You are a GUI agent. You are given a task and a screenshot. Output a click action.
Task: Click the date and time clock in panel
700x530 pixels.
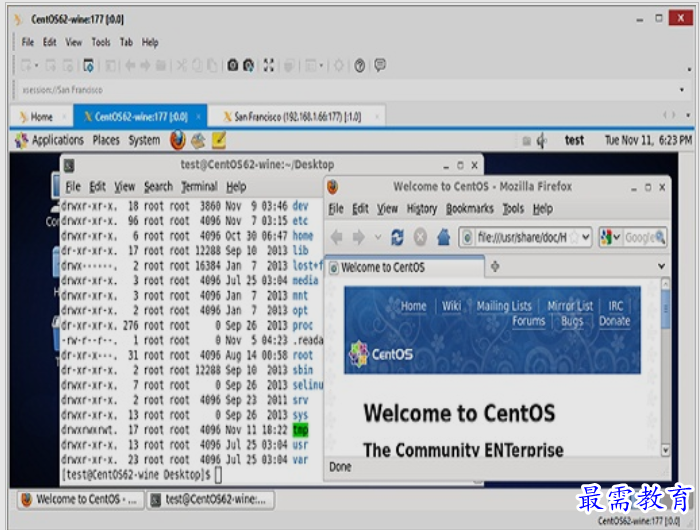(648, 141)
